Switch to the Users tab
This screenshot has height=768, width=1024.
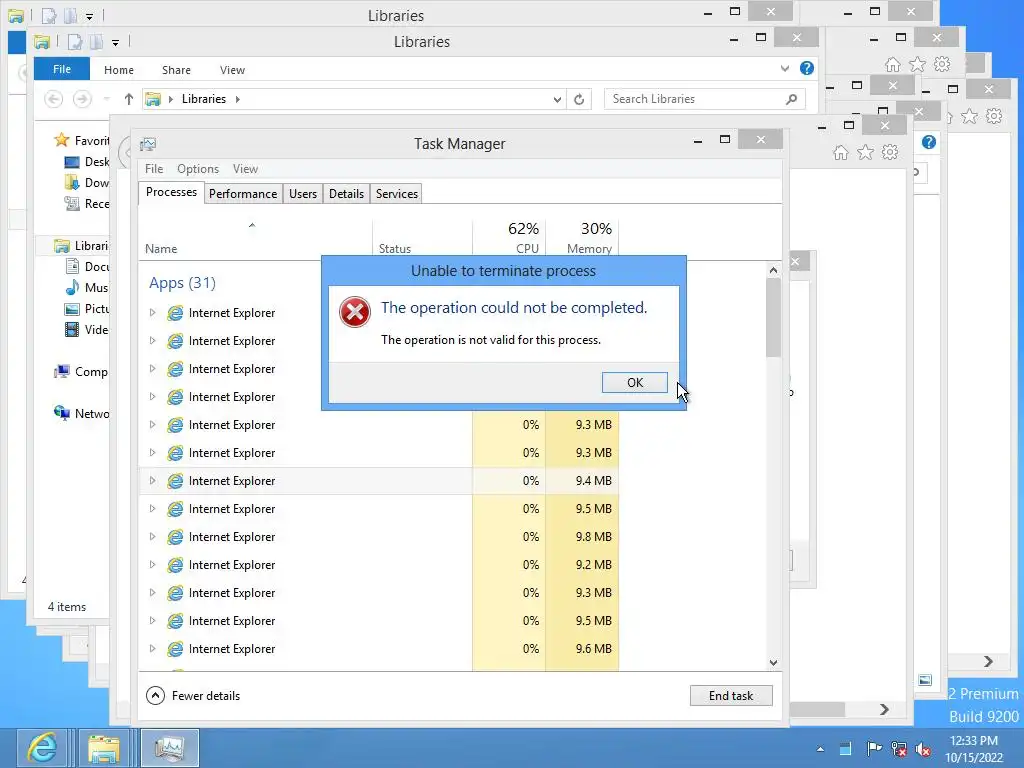303,194
